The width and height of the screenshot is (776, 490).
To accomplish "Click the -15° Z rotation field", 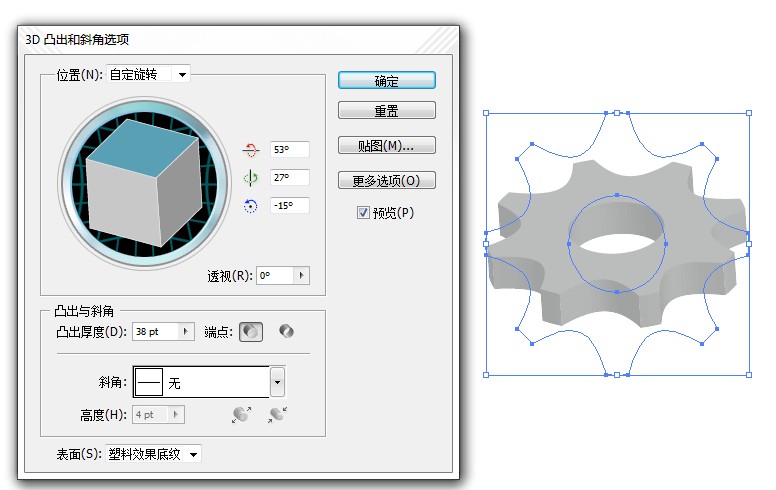I will [x=290, y=205].
